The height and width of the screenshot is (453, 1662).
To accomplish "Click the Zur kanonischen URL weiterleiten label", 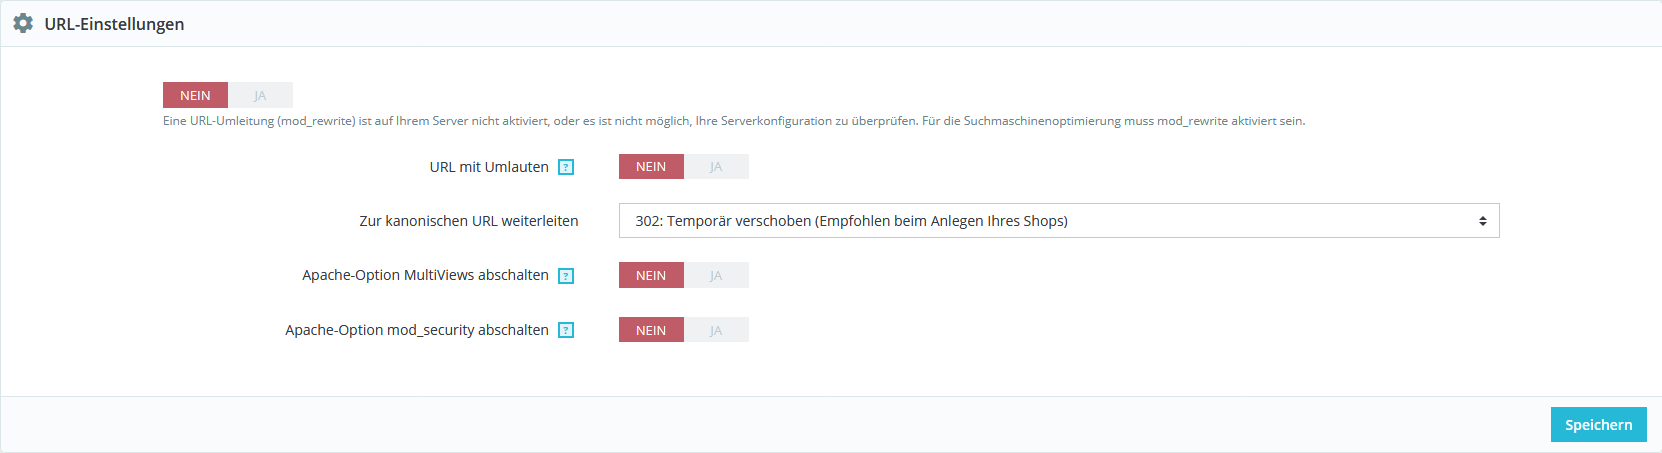I will click(x=469, y=221).
